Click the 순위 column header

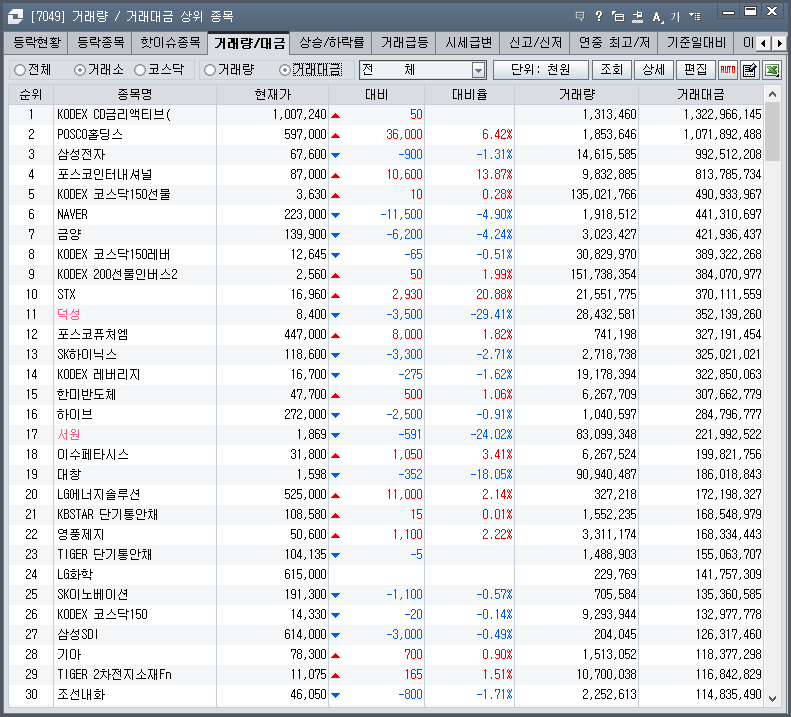point(31,94)
